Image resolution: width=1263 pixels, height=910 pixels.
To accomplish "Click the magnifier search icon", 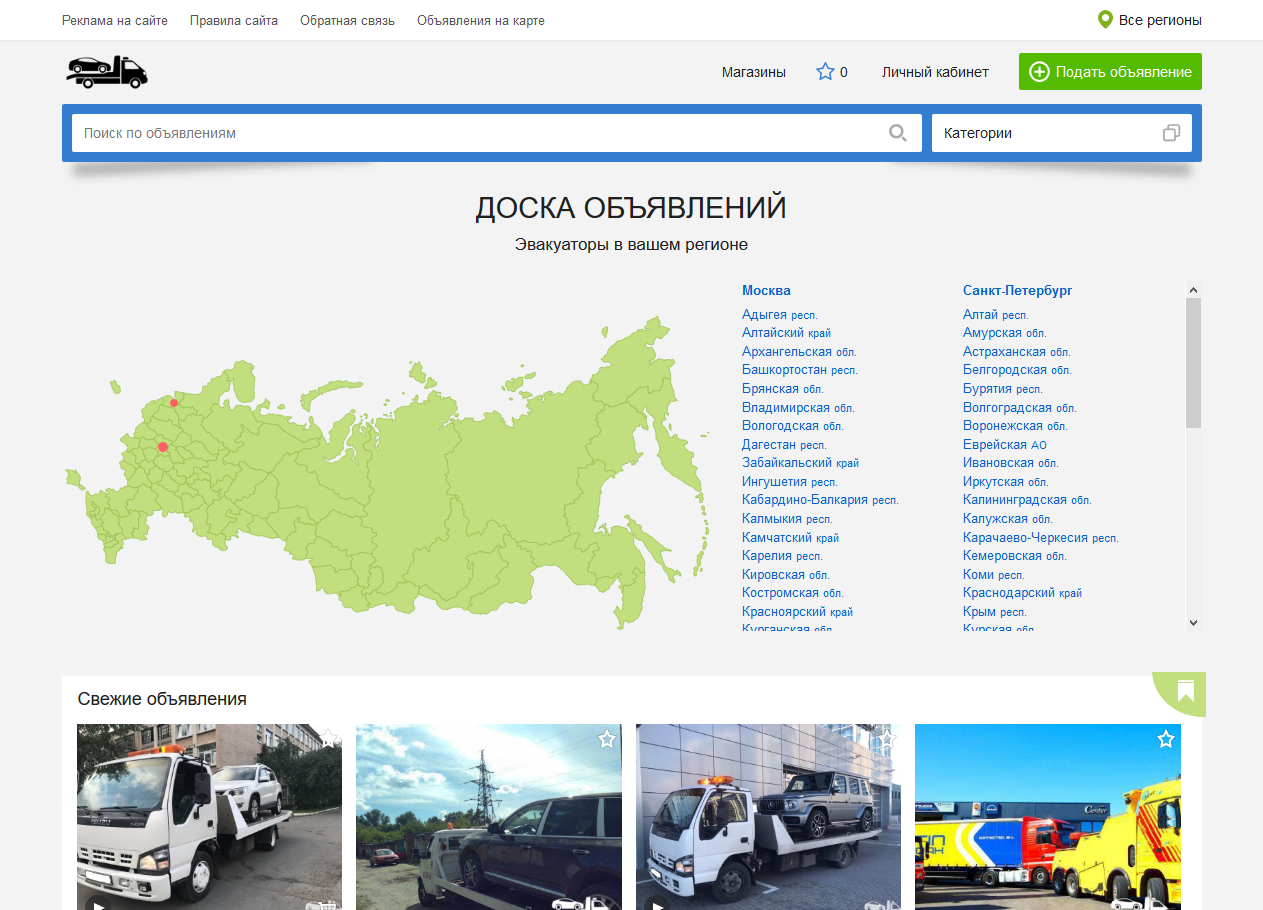I will tap(897, 133).
